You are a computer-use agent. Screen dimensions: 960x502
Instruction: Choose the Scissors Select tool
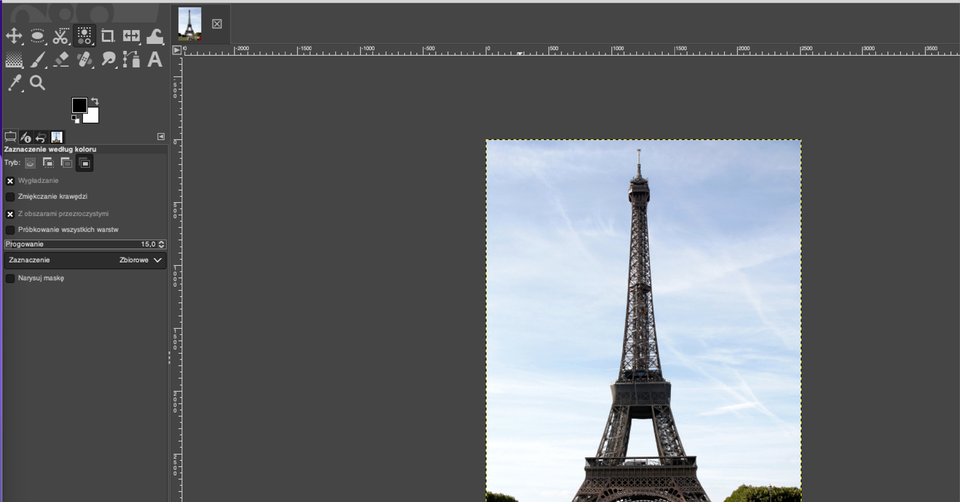(x=61, y=36)
